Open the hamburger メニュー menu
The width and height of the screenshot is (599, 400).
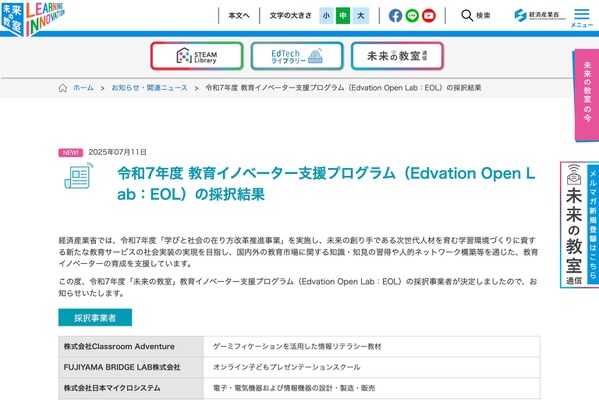point(581,18)
